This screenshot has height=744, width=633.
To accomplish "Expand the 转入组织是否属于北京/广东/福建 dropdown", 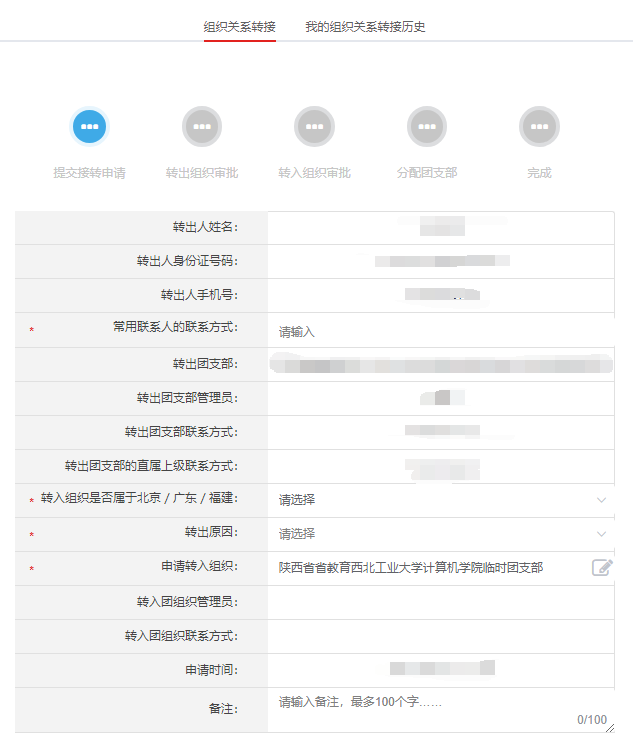I will pyautogui.click(x=440, y=500).
